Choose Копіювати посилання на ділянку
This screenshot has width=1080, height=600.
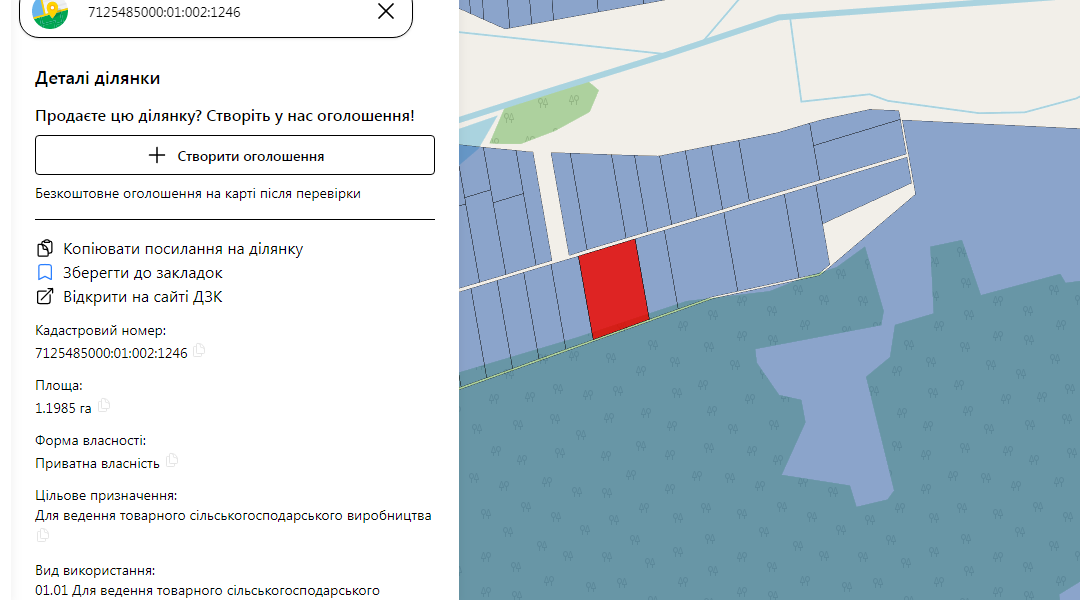[x=182, y=248]
